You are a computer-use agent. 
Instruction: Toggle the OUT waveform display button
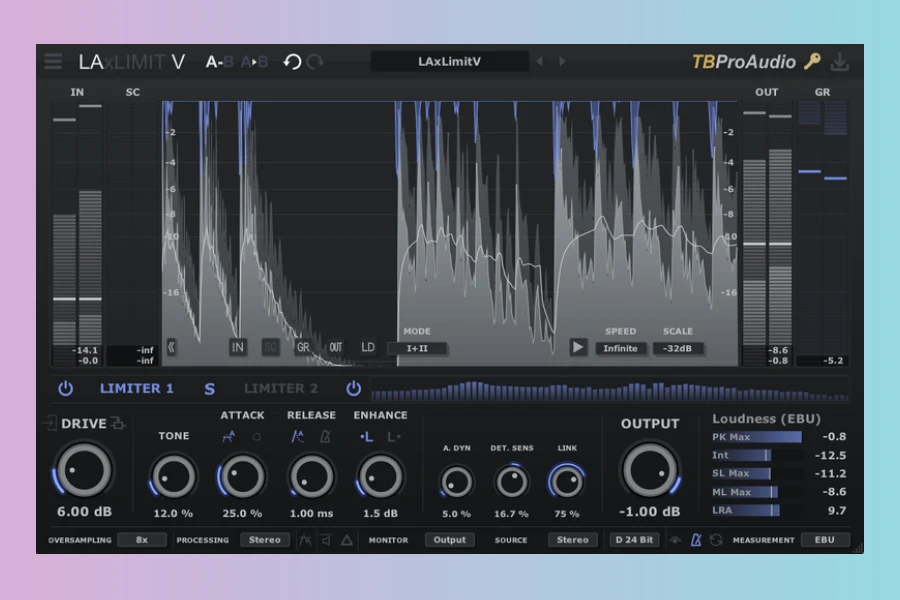[336, 347]
